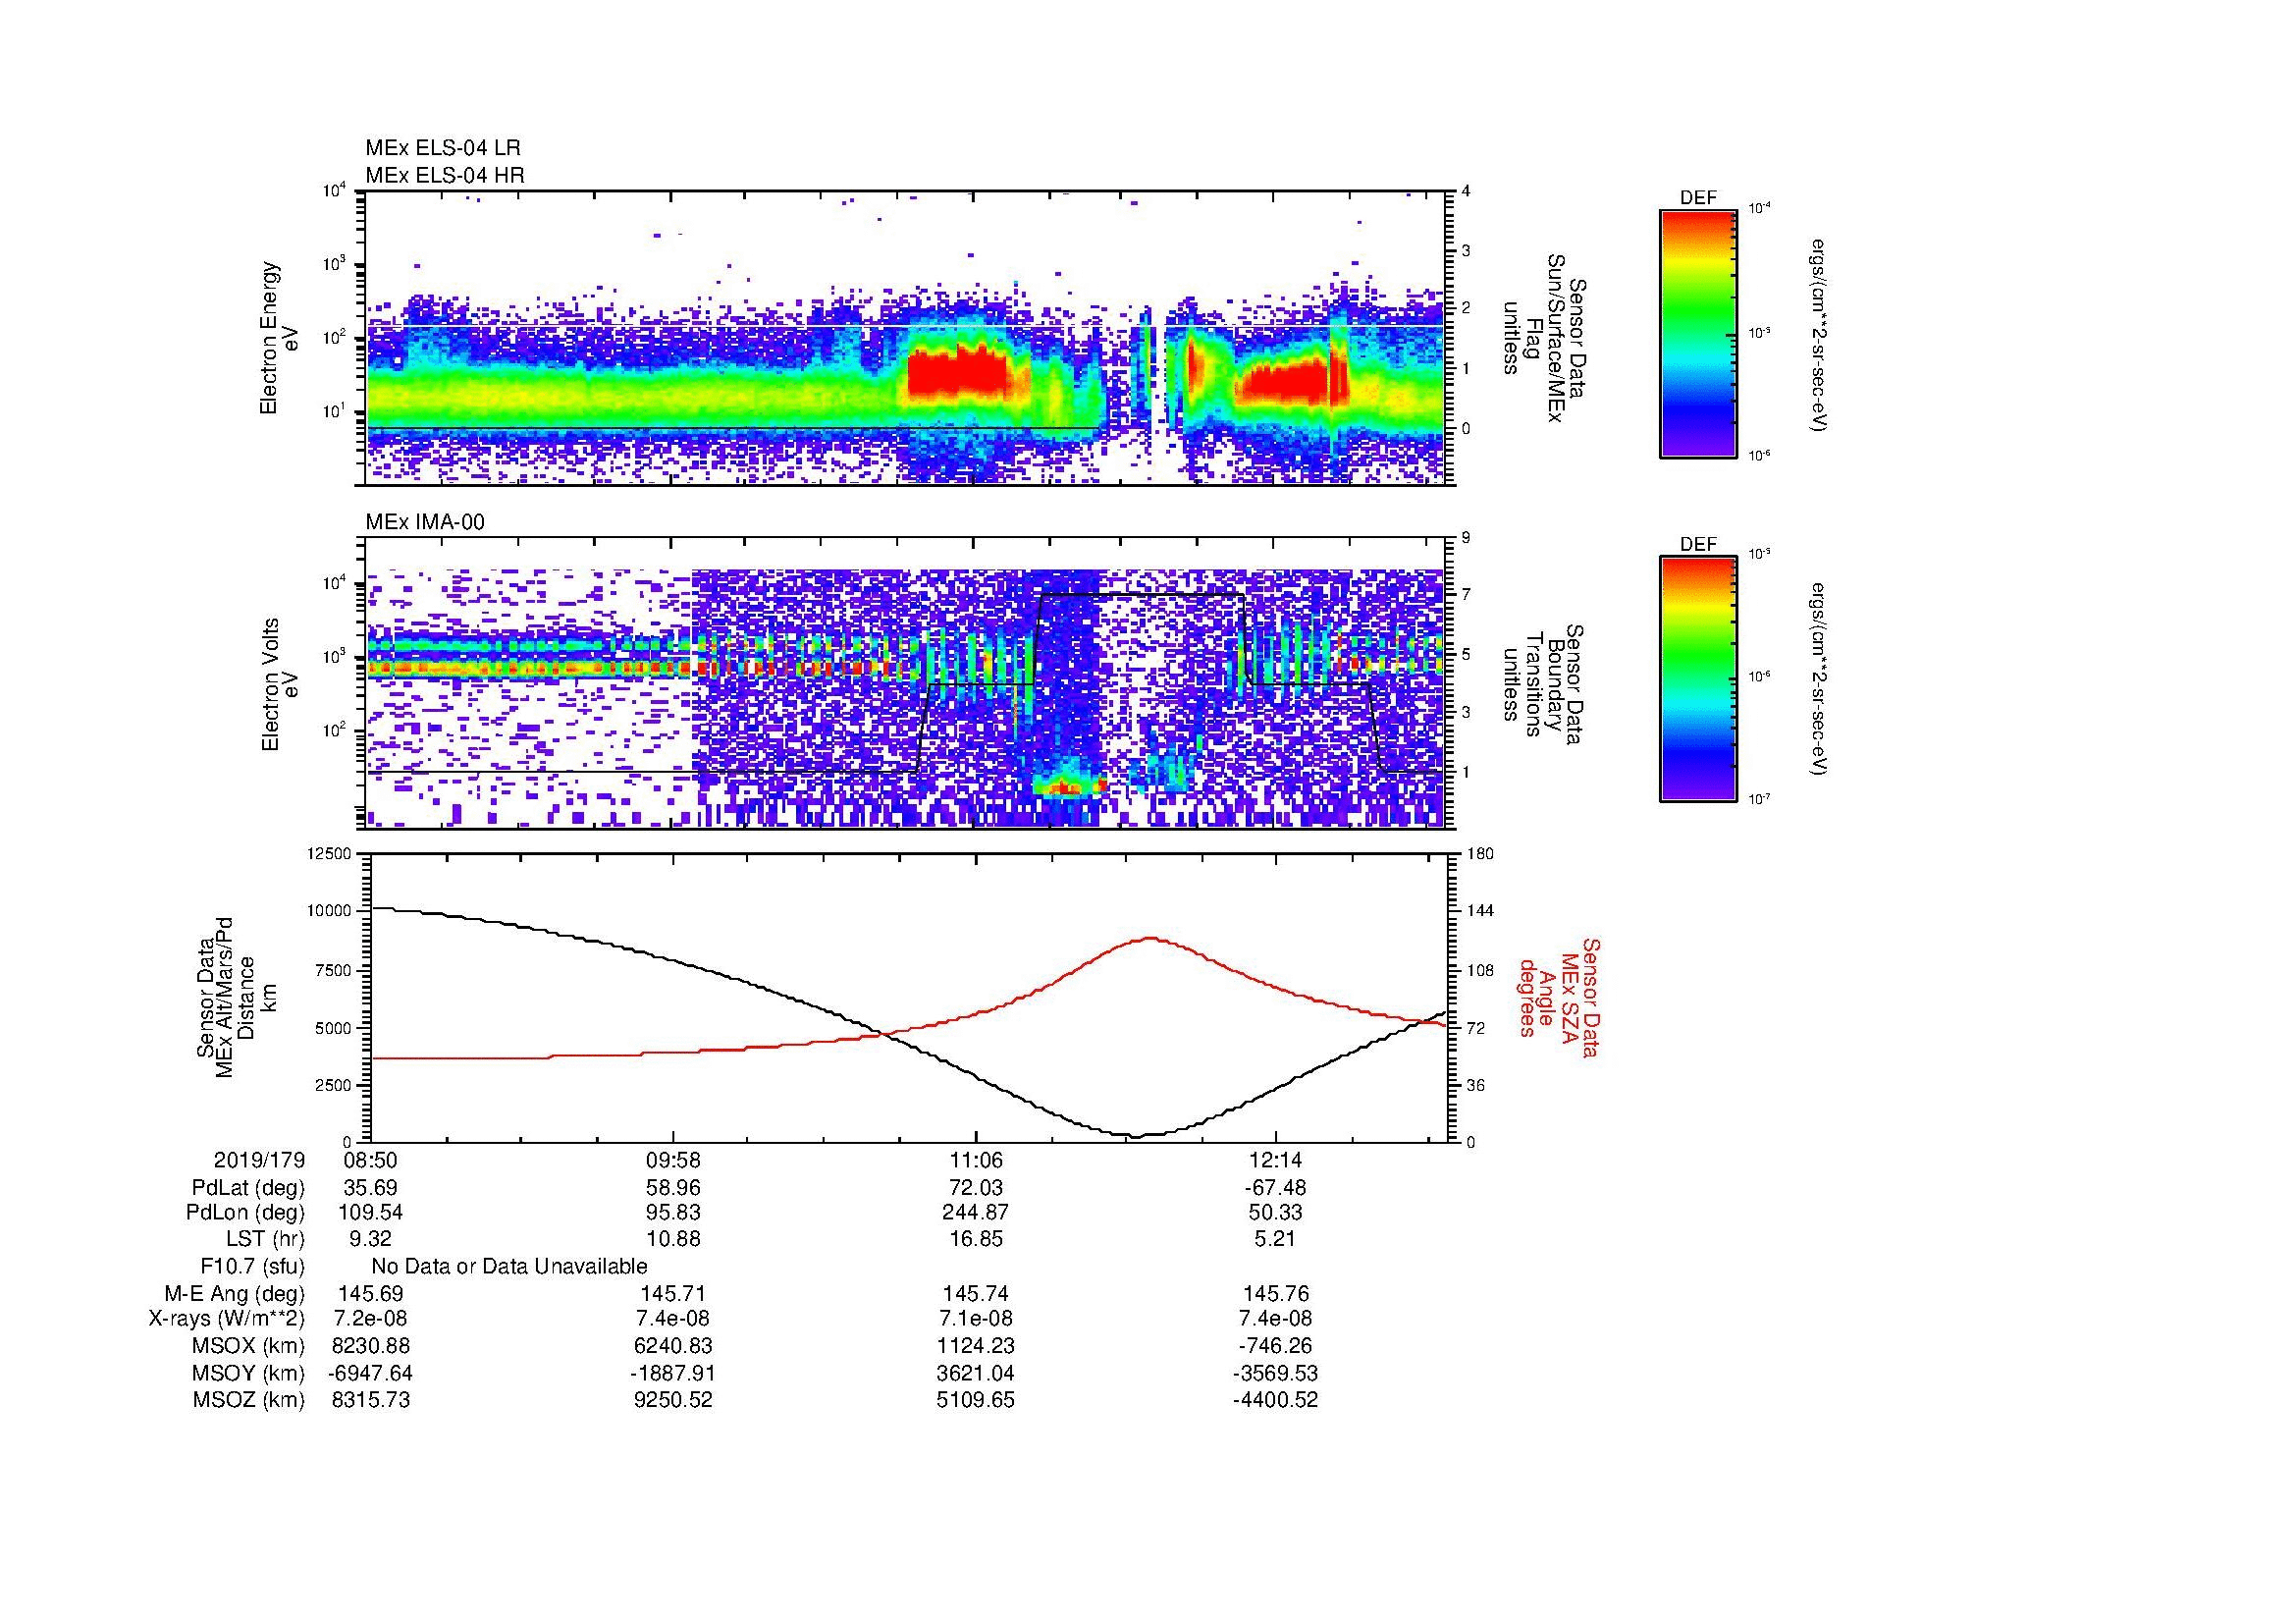Click the 08:50 time tick label
2296x1623 pixels.
(371, 1161)
